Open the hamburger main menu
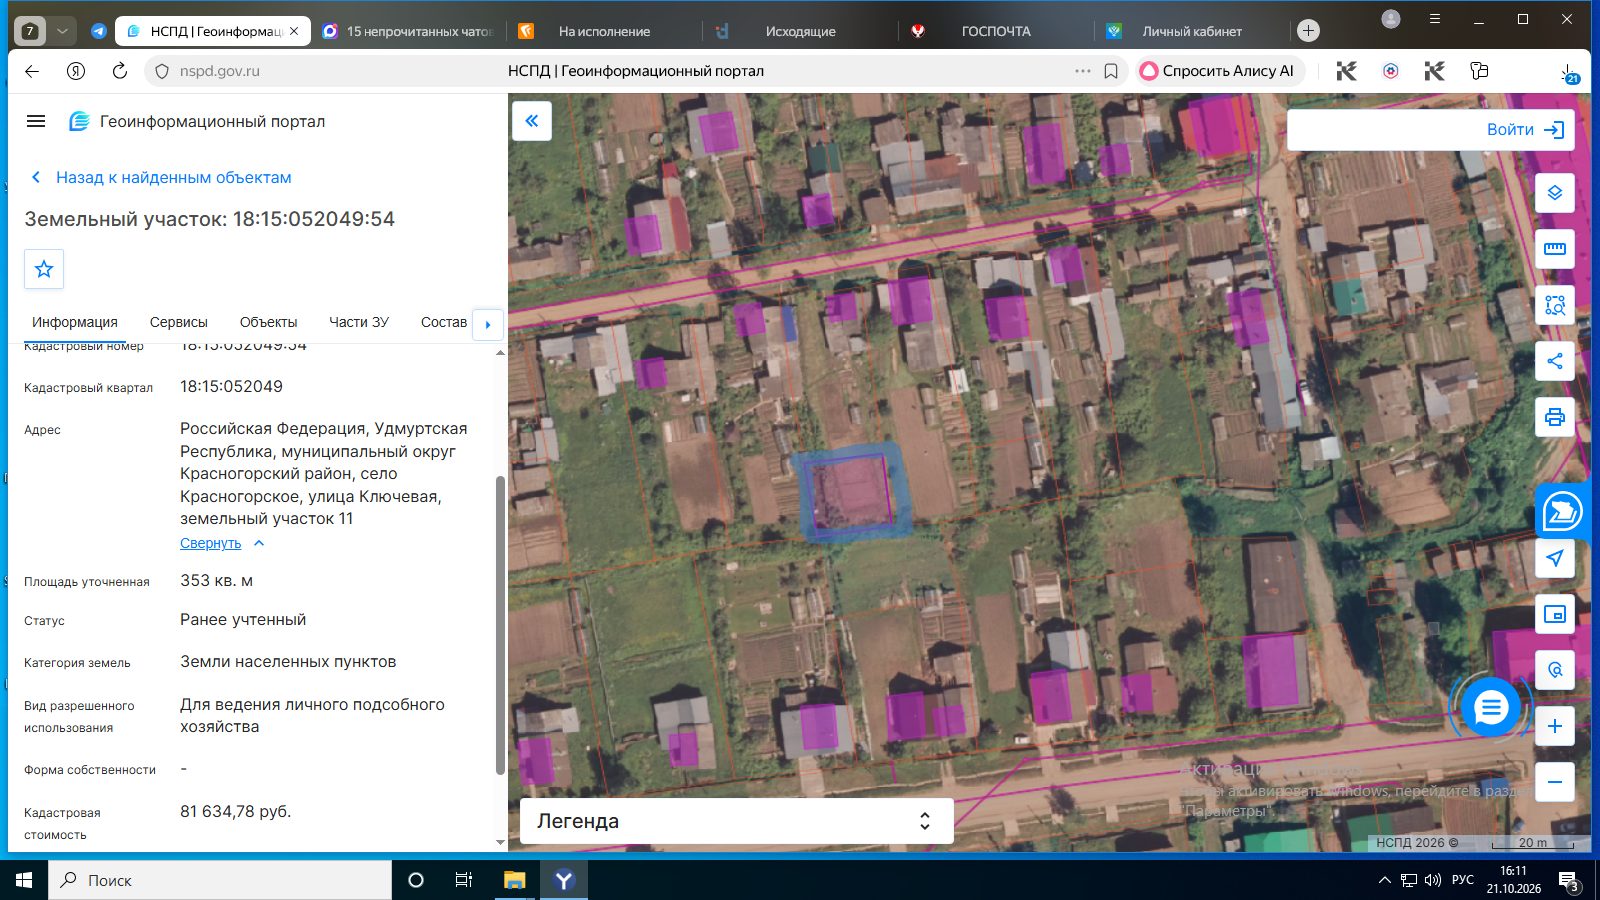Screen dimensions: 1600x900 36,121
